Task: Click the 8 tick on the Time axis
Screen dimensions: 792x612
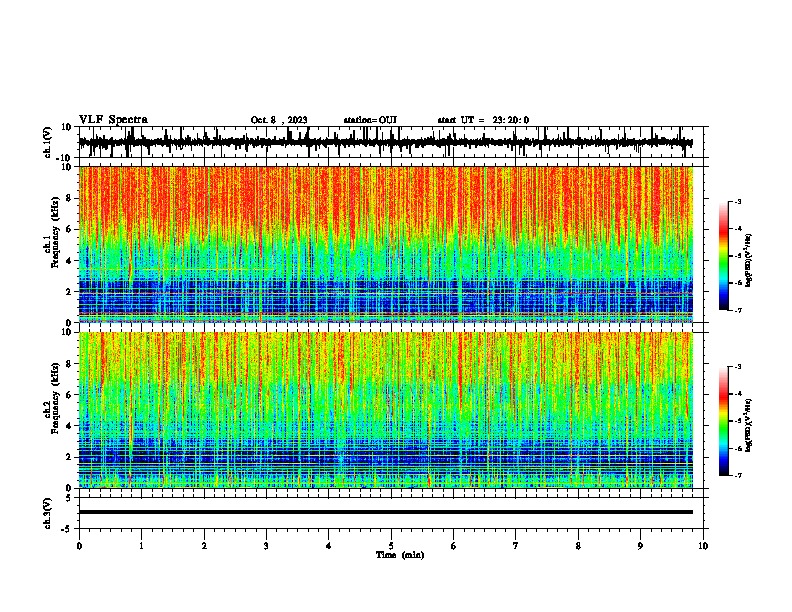Action: pyautogui.click(x=578, y=546)
